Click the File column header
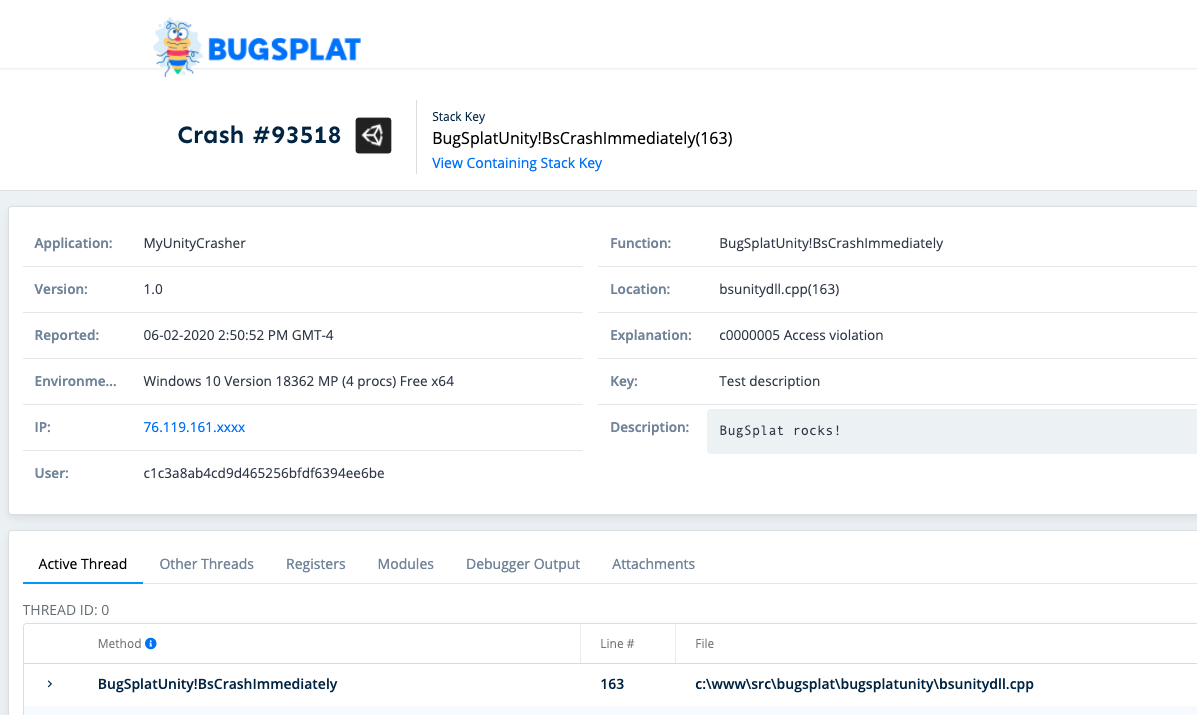This screenshot has width=1197, height=715. tap(705, 643)
